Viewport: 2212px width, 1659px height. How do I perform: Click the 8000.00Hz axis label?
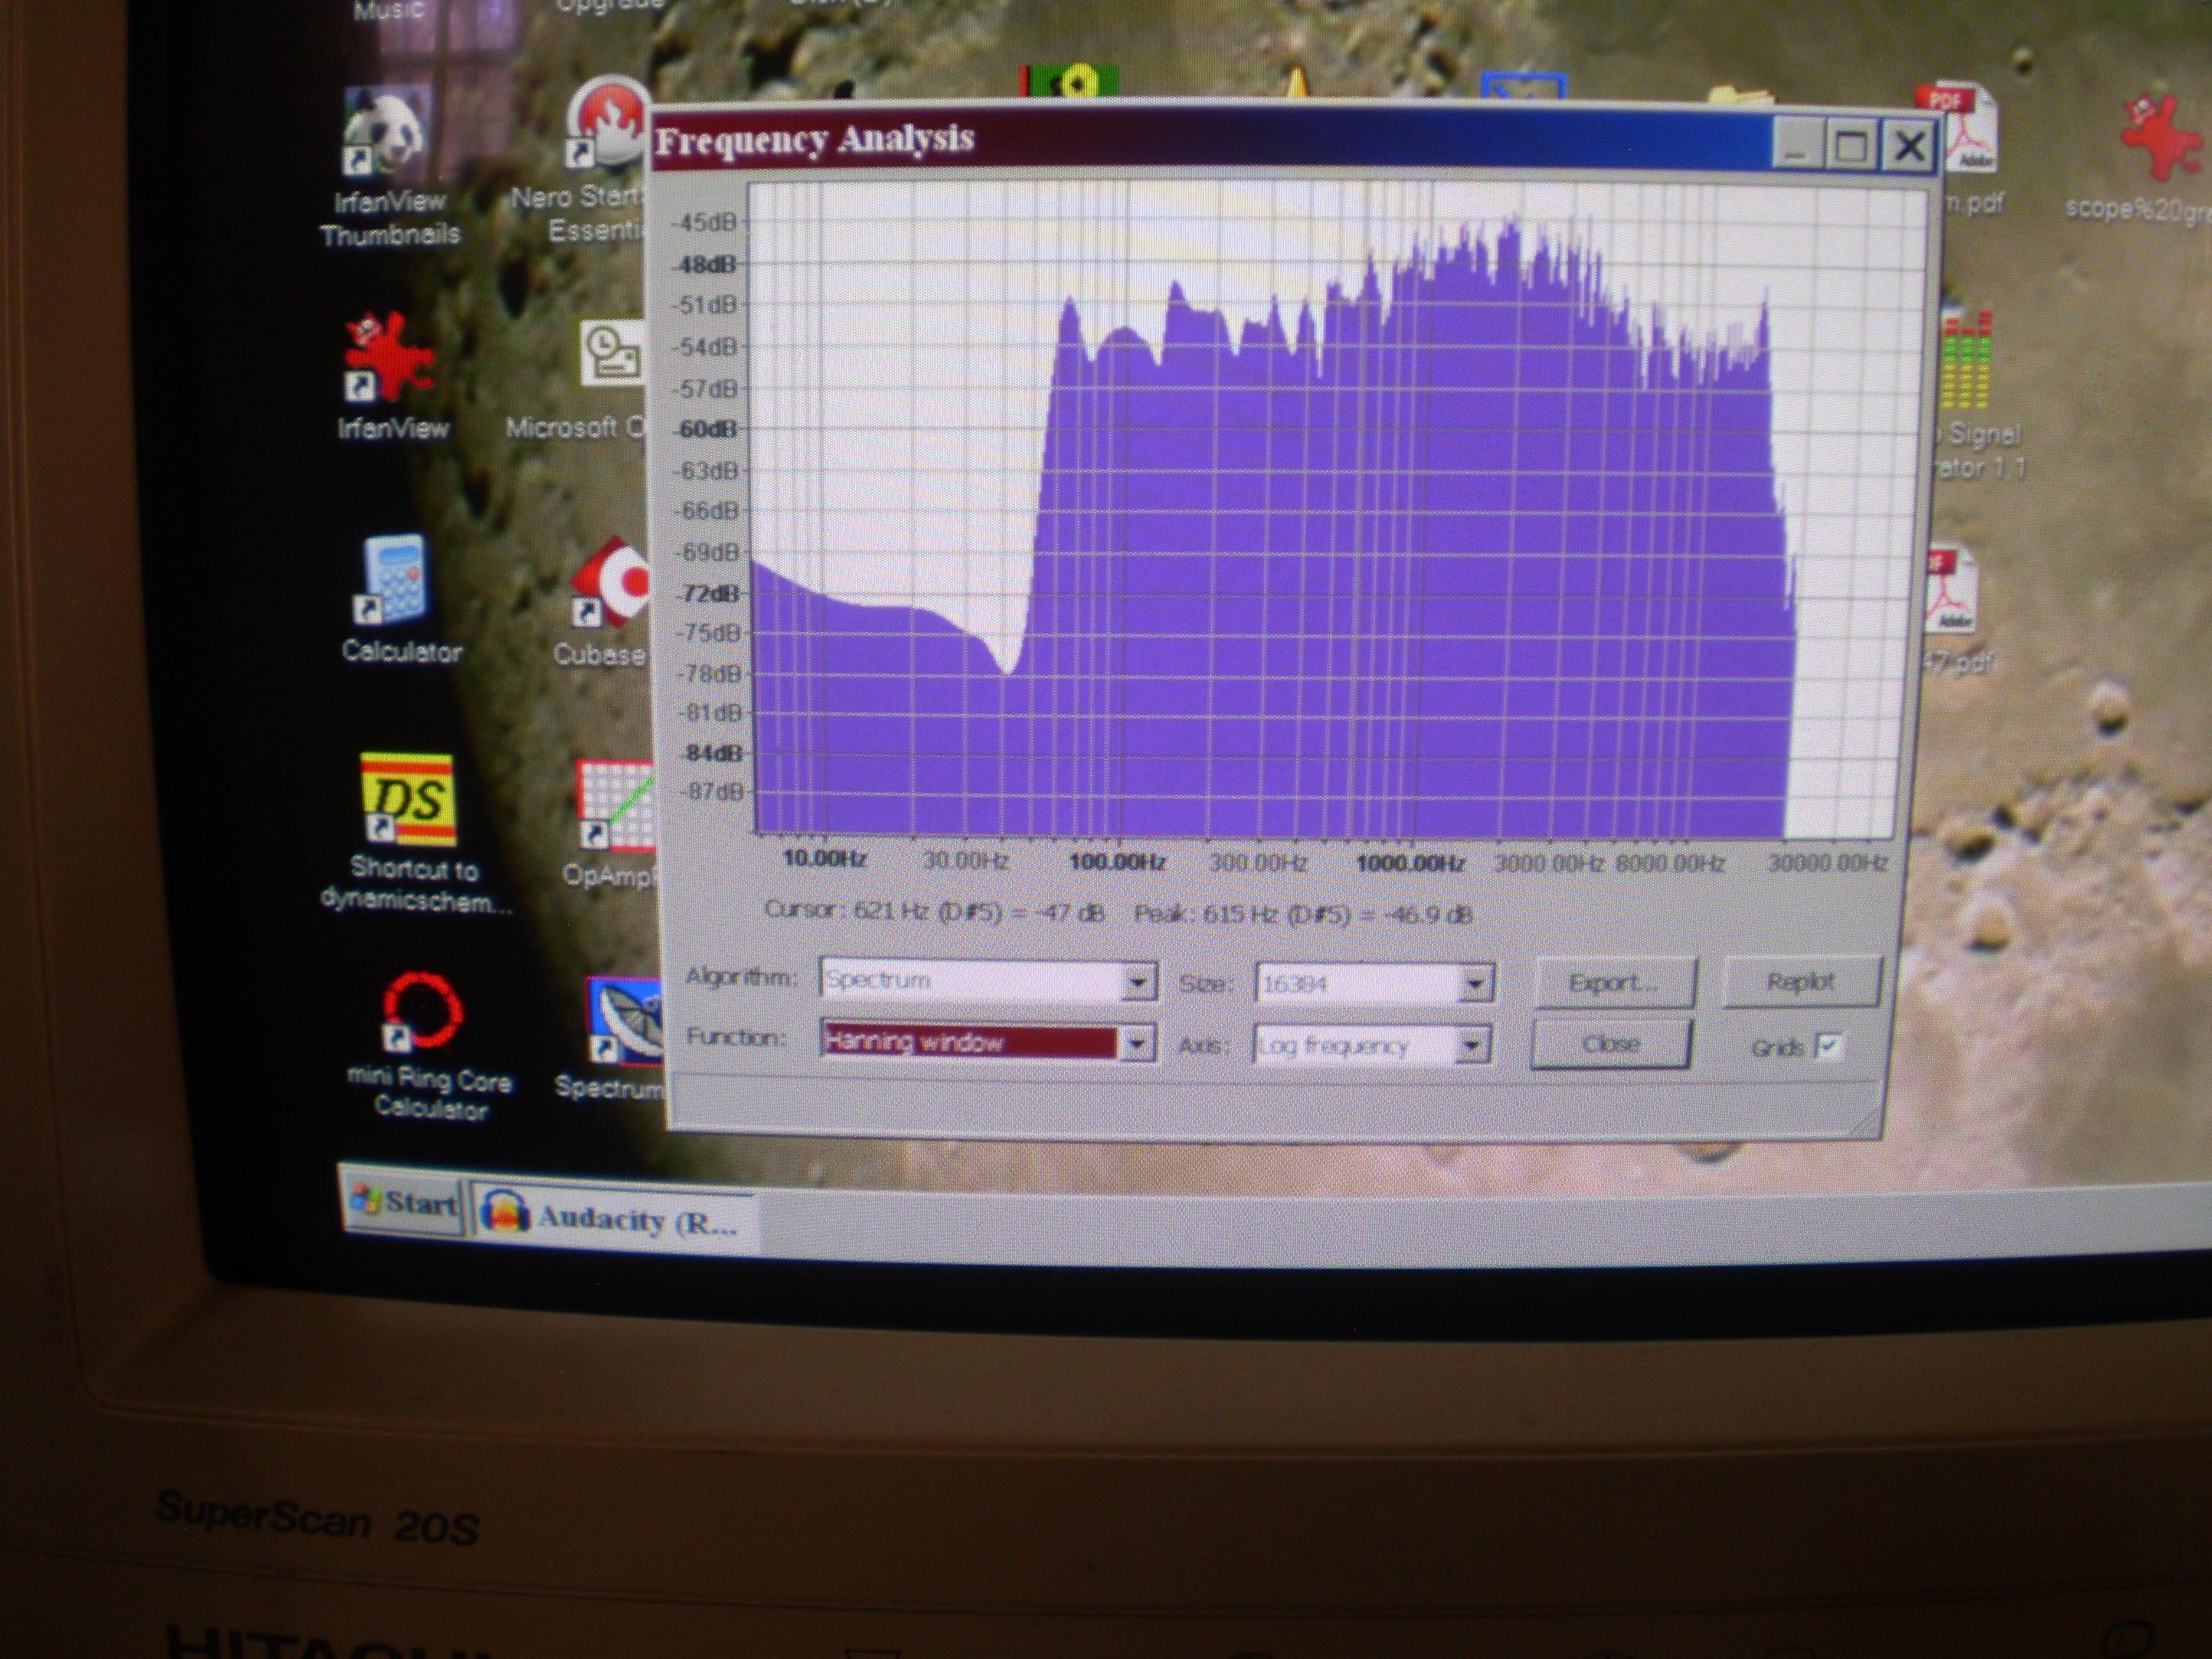click(1670, 863)
